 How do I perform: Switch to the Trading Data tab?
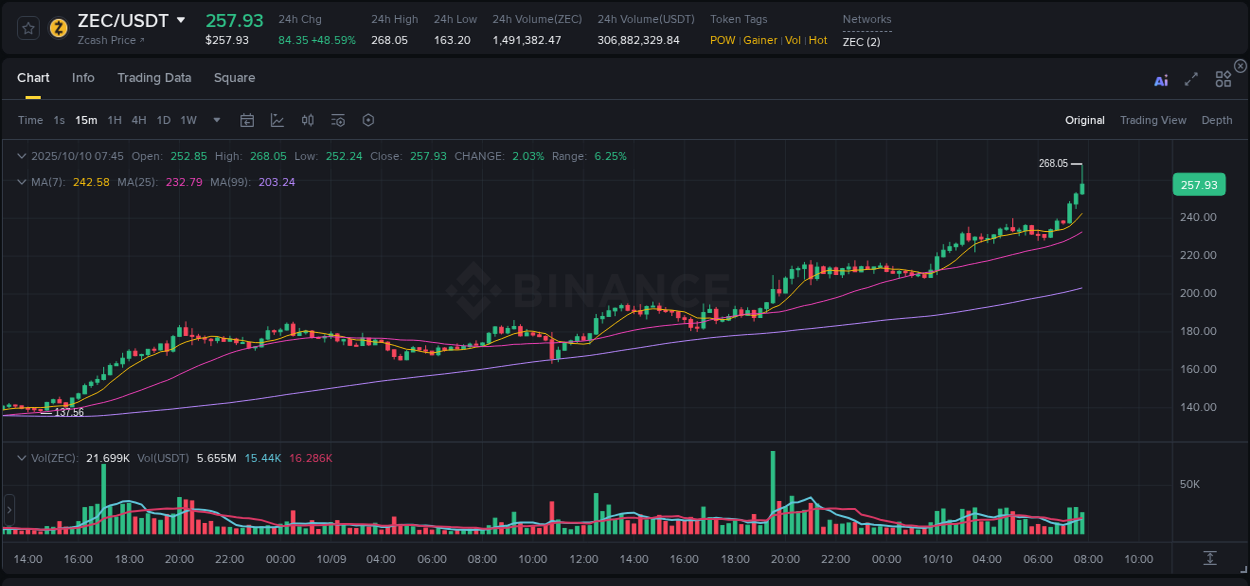(x=154, y=78)
